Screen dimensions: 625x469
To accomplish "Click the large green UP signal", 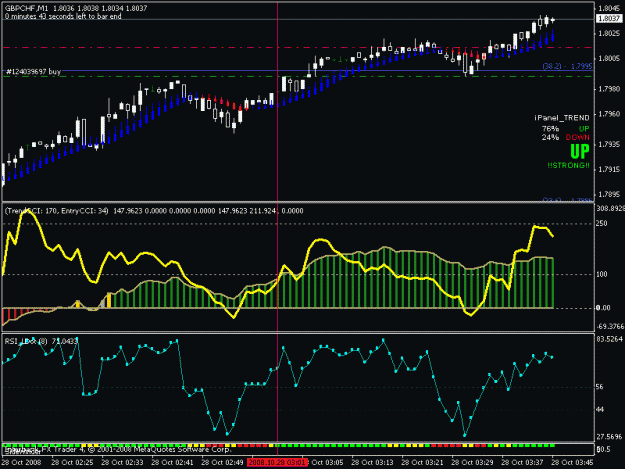I will (x=580, y=152).
